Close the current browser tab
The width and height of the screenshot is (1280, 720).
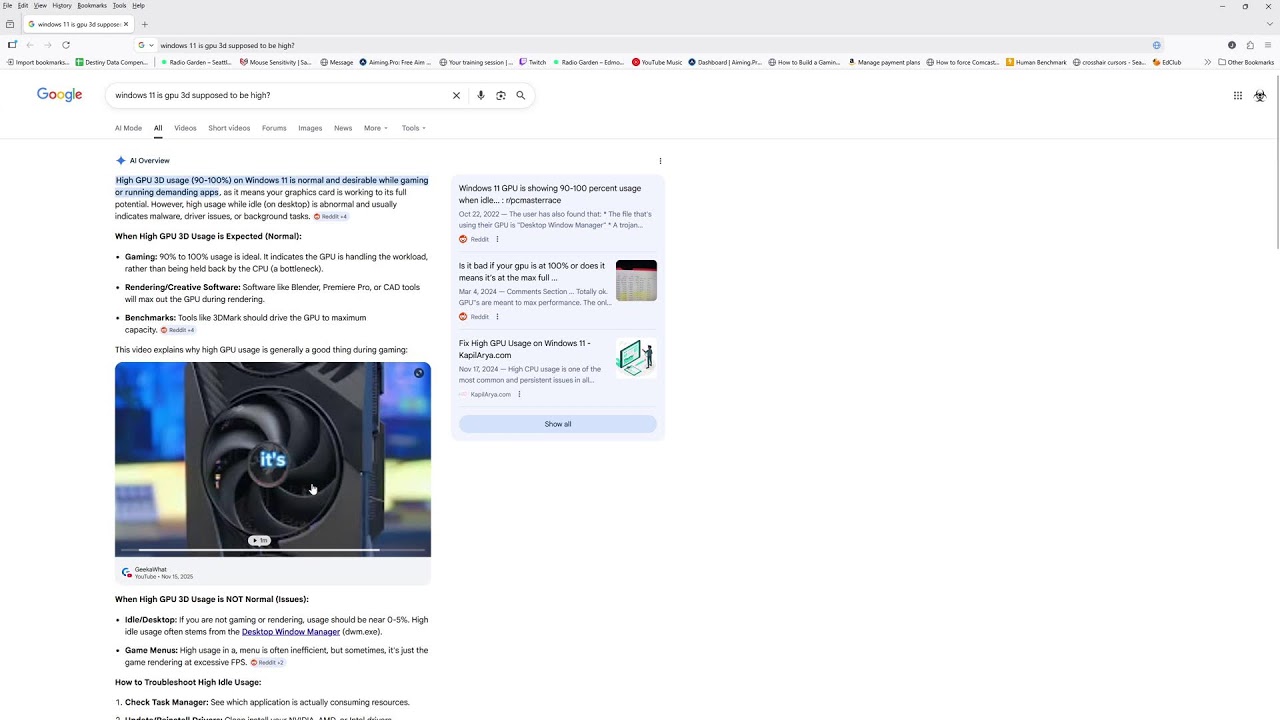pos(127,24)
